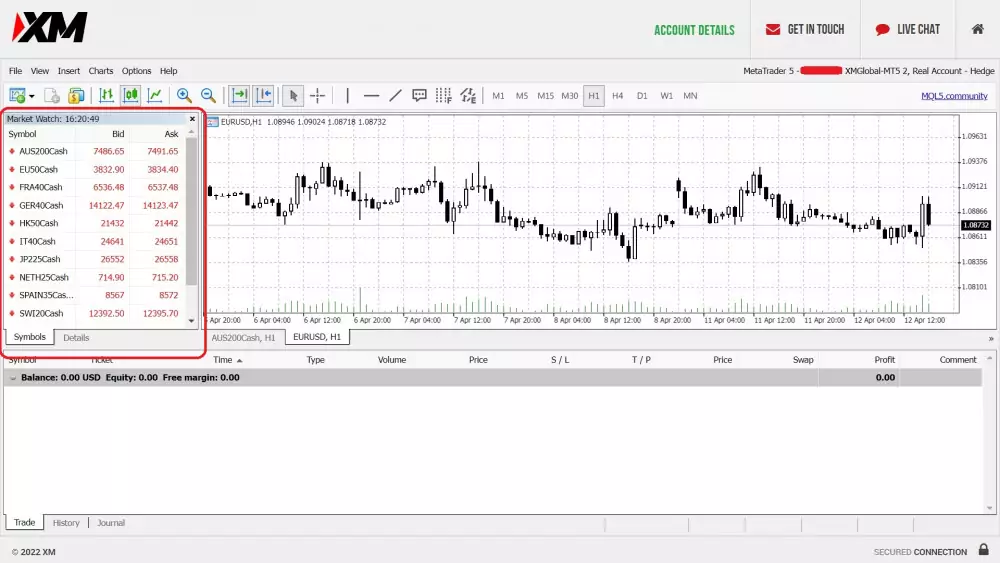Open the Options menu
This screenshot has height=563, width=1000.
coord(136,71)
